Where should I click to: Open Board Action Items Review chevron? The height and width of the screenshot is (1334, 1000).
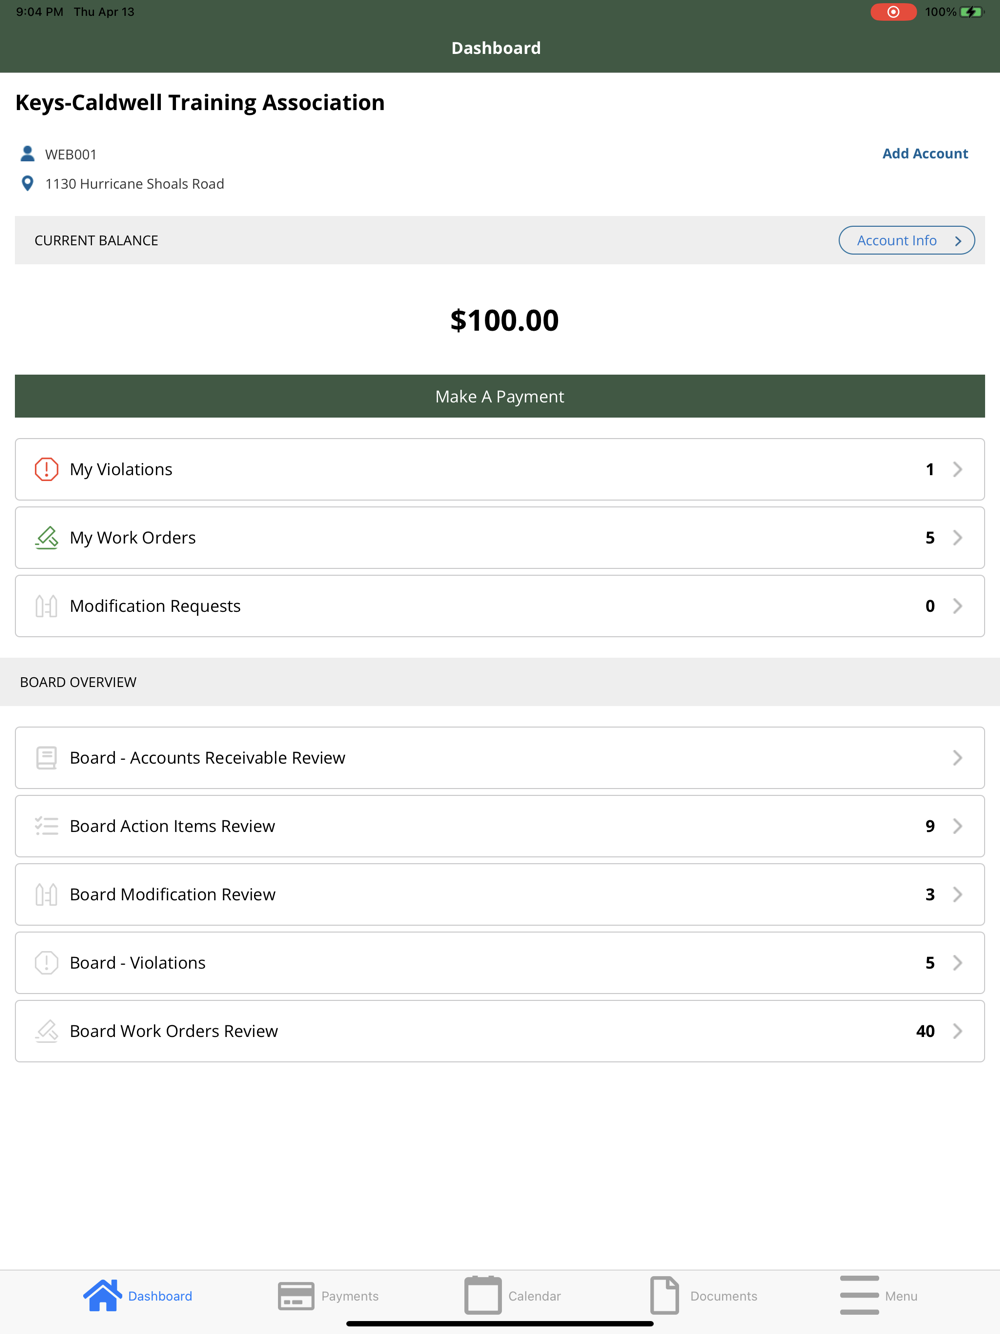[958, 826]
